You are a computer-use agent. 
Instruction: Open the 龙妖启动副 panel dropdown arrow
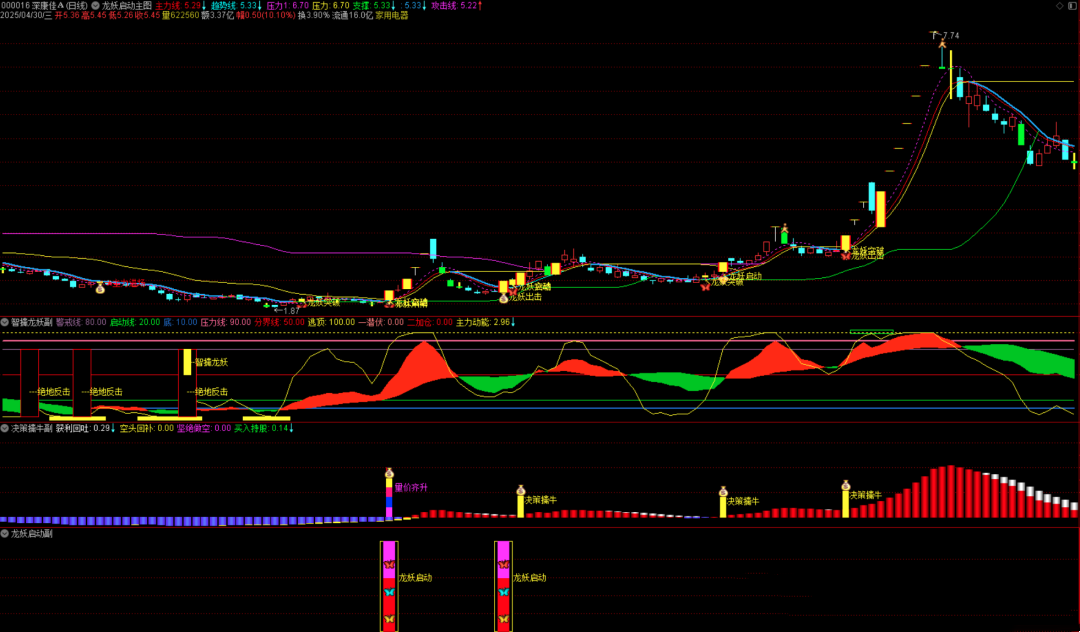[x=5, y=534]
